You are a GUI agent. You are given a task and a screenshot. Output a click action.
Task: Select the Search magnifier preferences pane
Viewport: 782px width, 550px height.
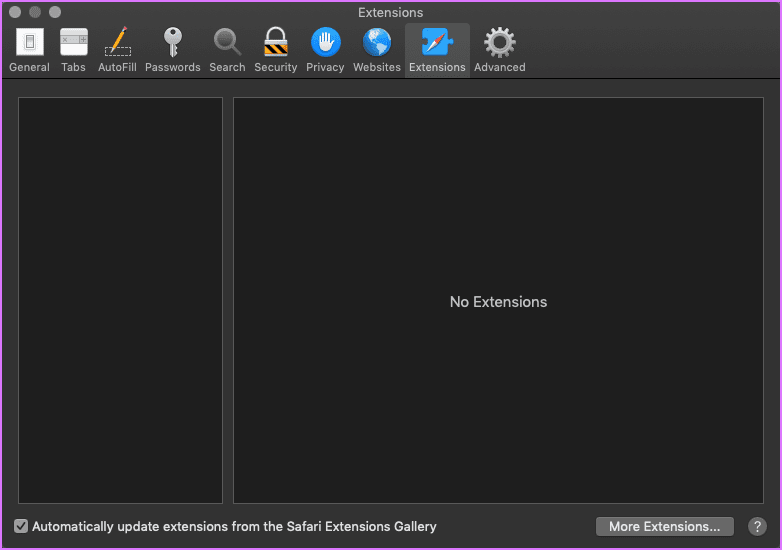tap(227, 50)
